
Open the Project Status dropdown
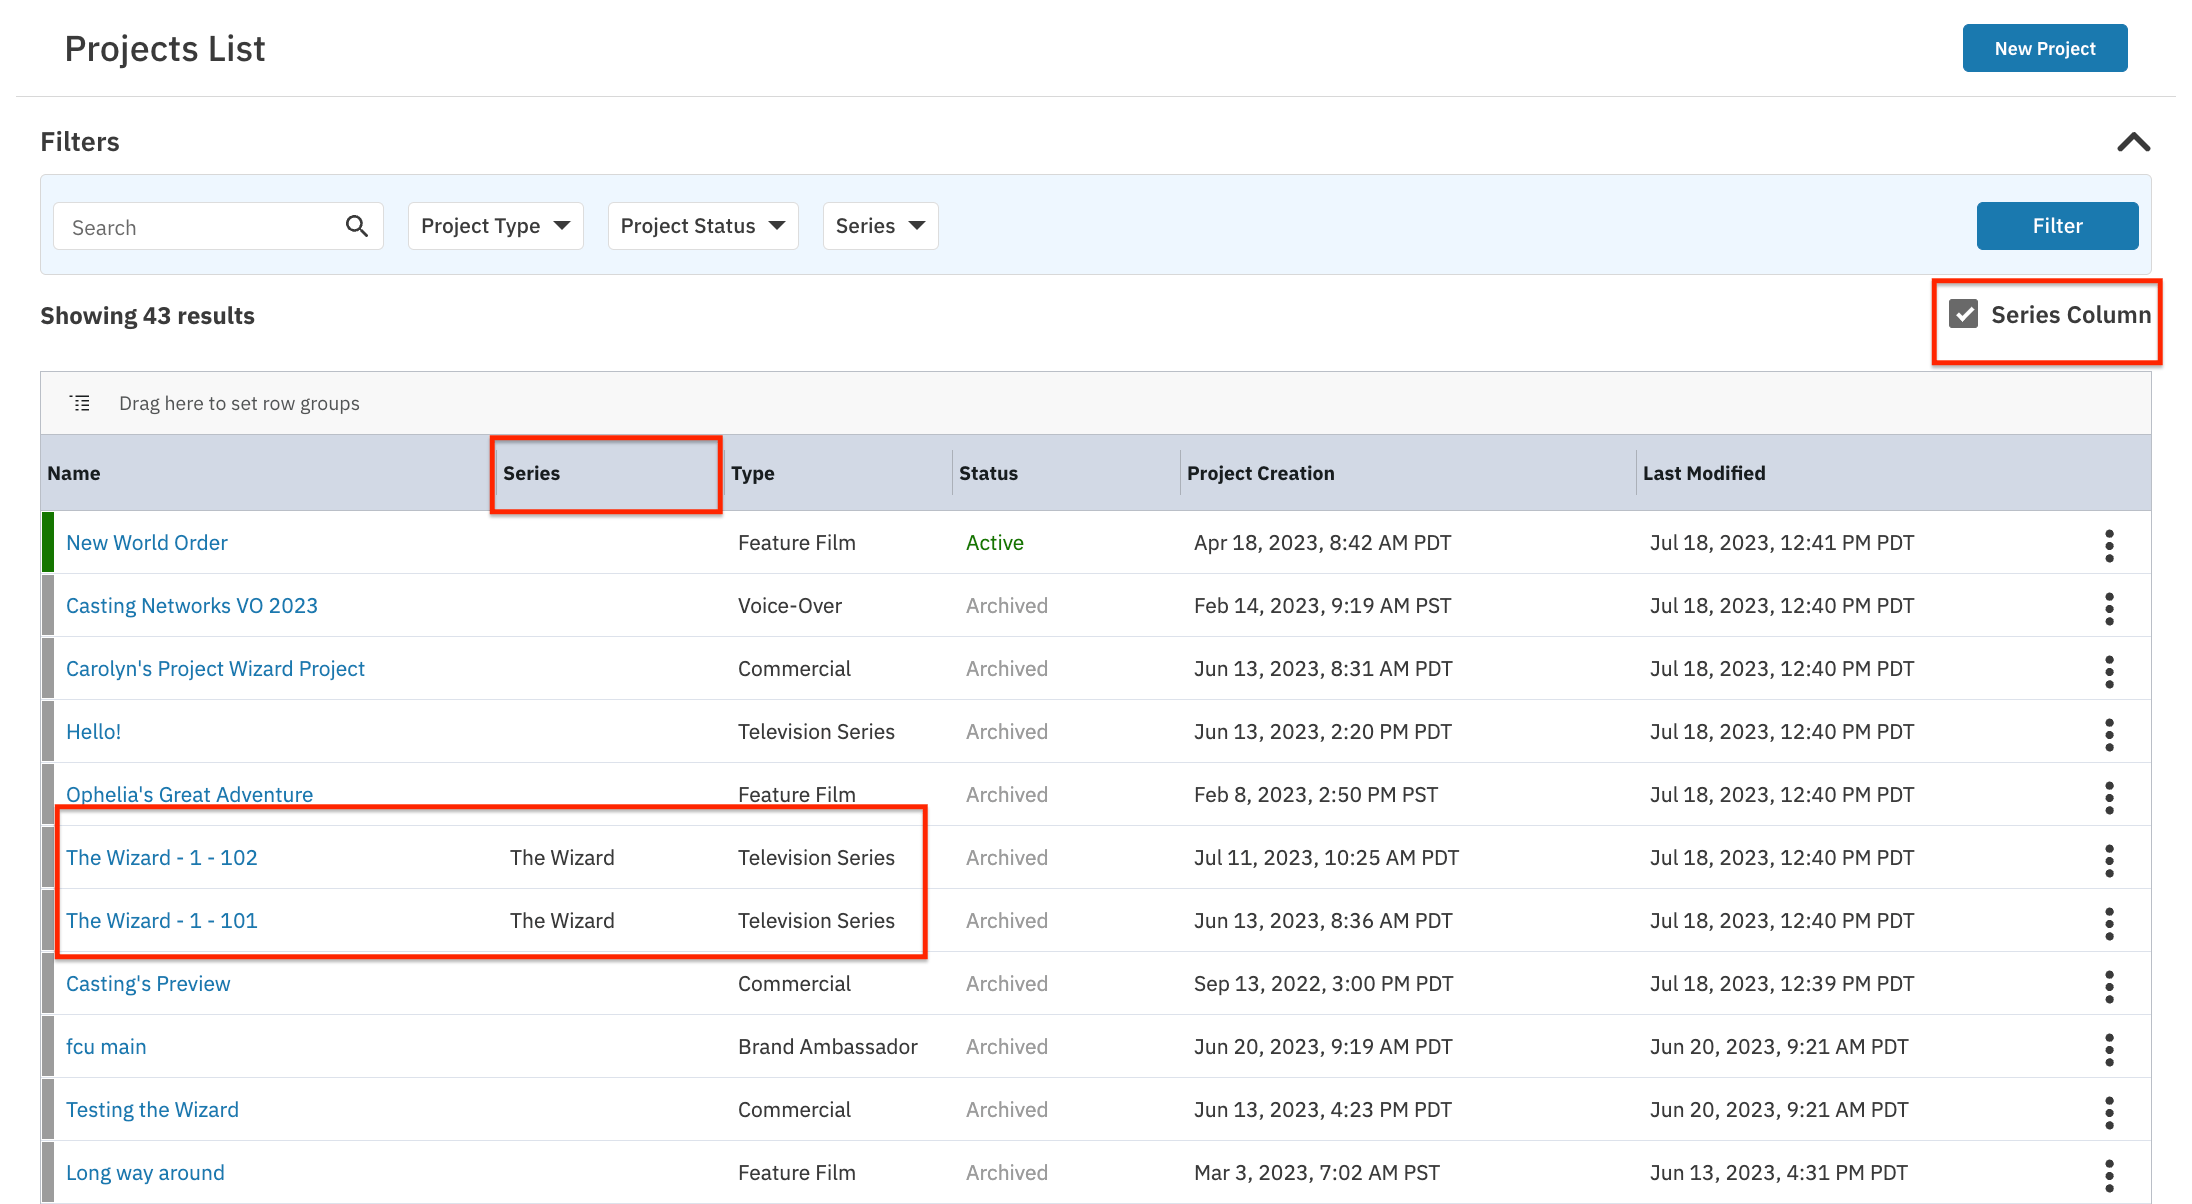click(703, 226)
